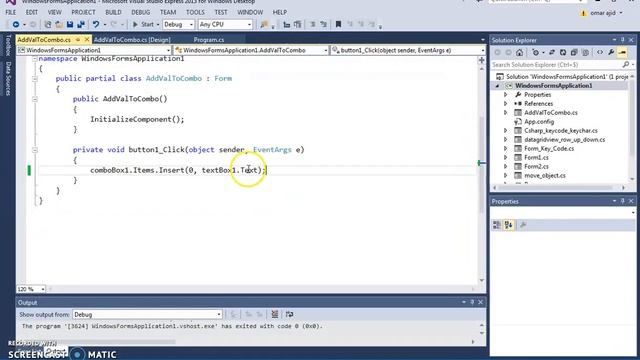
Task: Collapse the AddValToCombo constructor block
Action: click(x=35, y=99)
